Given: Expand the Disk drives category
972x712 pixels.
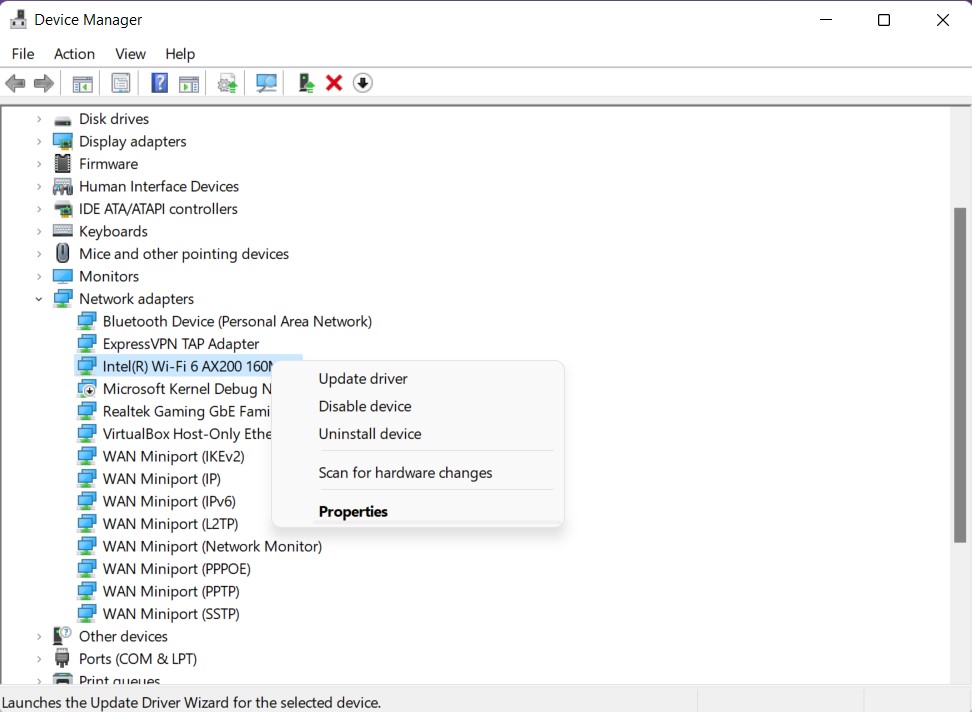Looking at the screenshot, I should click(x=39, y=118).
